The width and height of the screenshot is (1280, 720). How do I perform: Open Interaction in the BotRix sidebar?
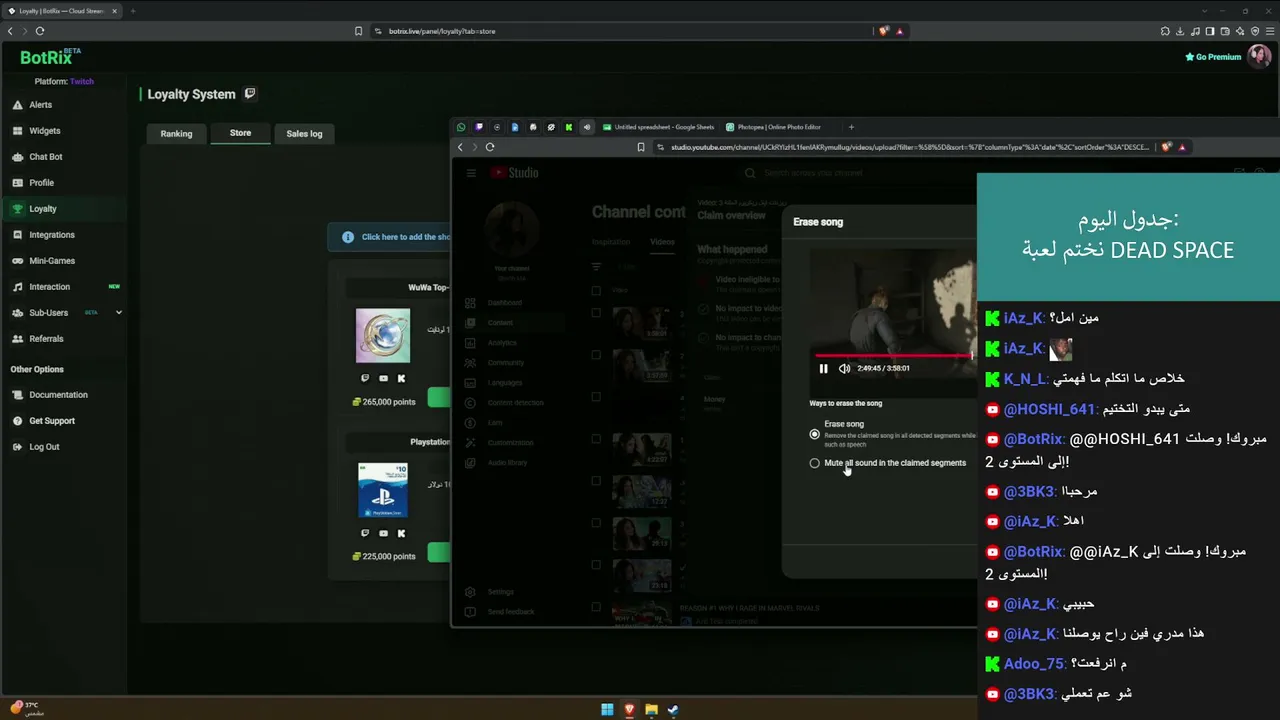pos(49,287)
